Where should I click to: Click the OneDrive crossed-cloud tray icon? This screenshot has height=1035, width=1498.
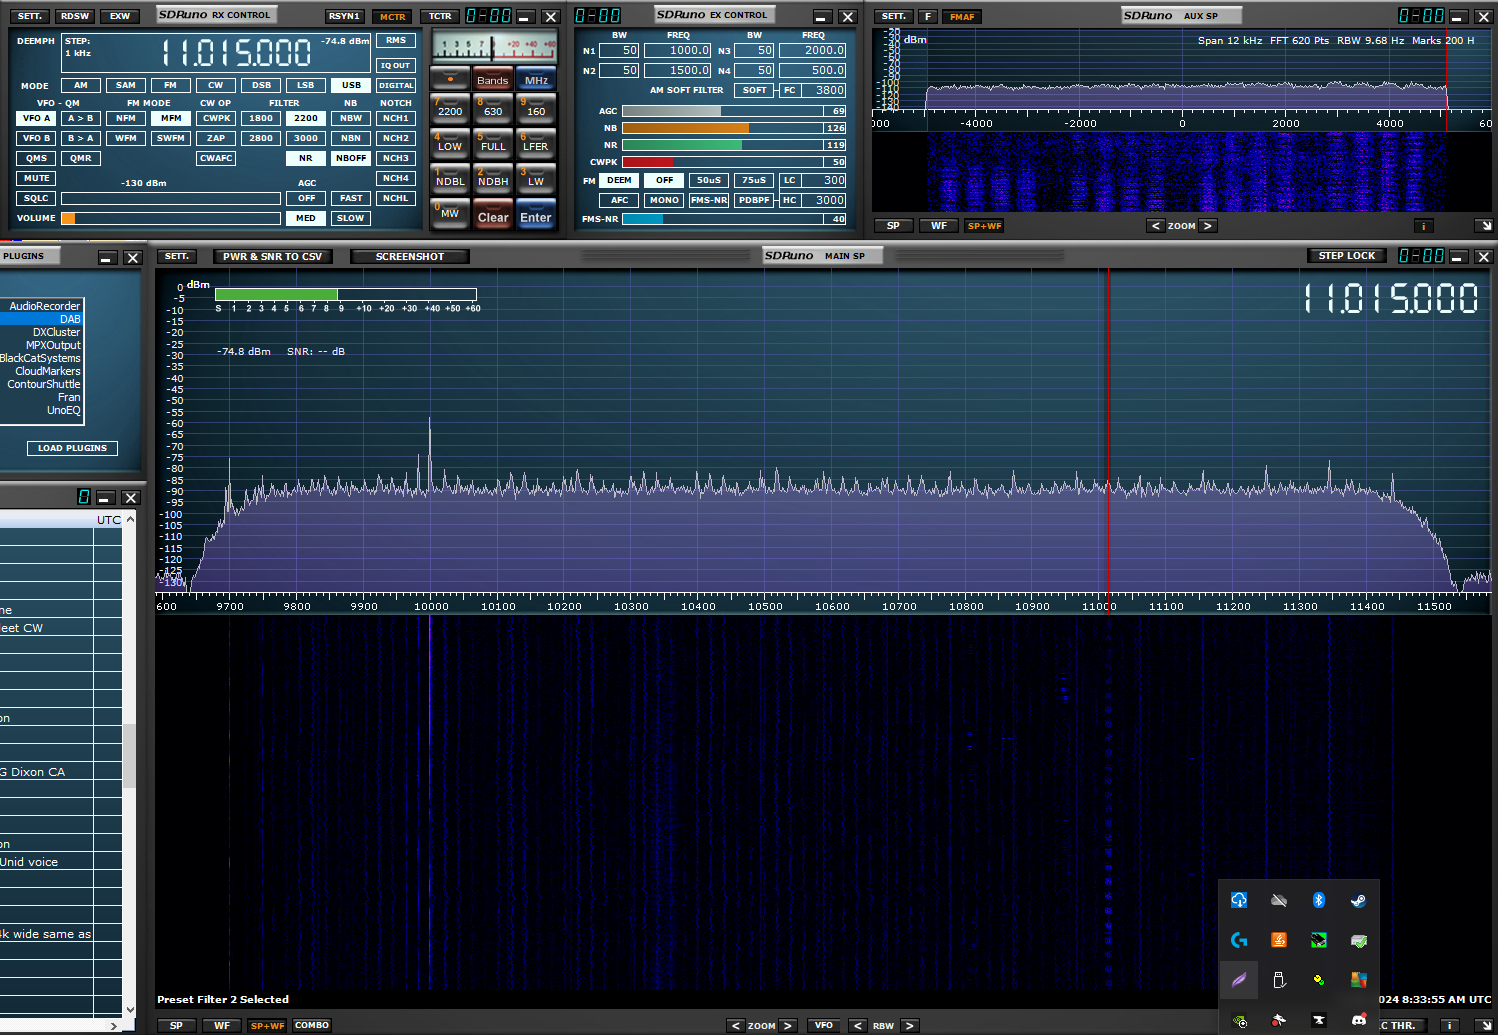pyautogui.click(x=1279, y=900)
